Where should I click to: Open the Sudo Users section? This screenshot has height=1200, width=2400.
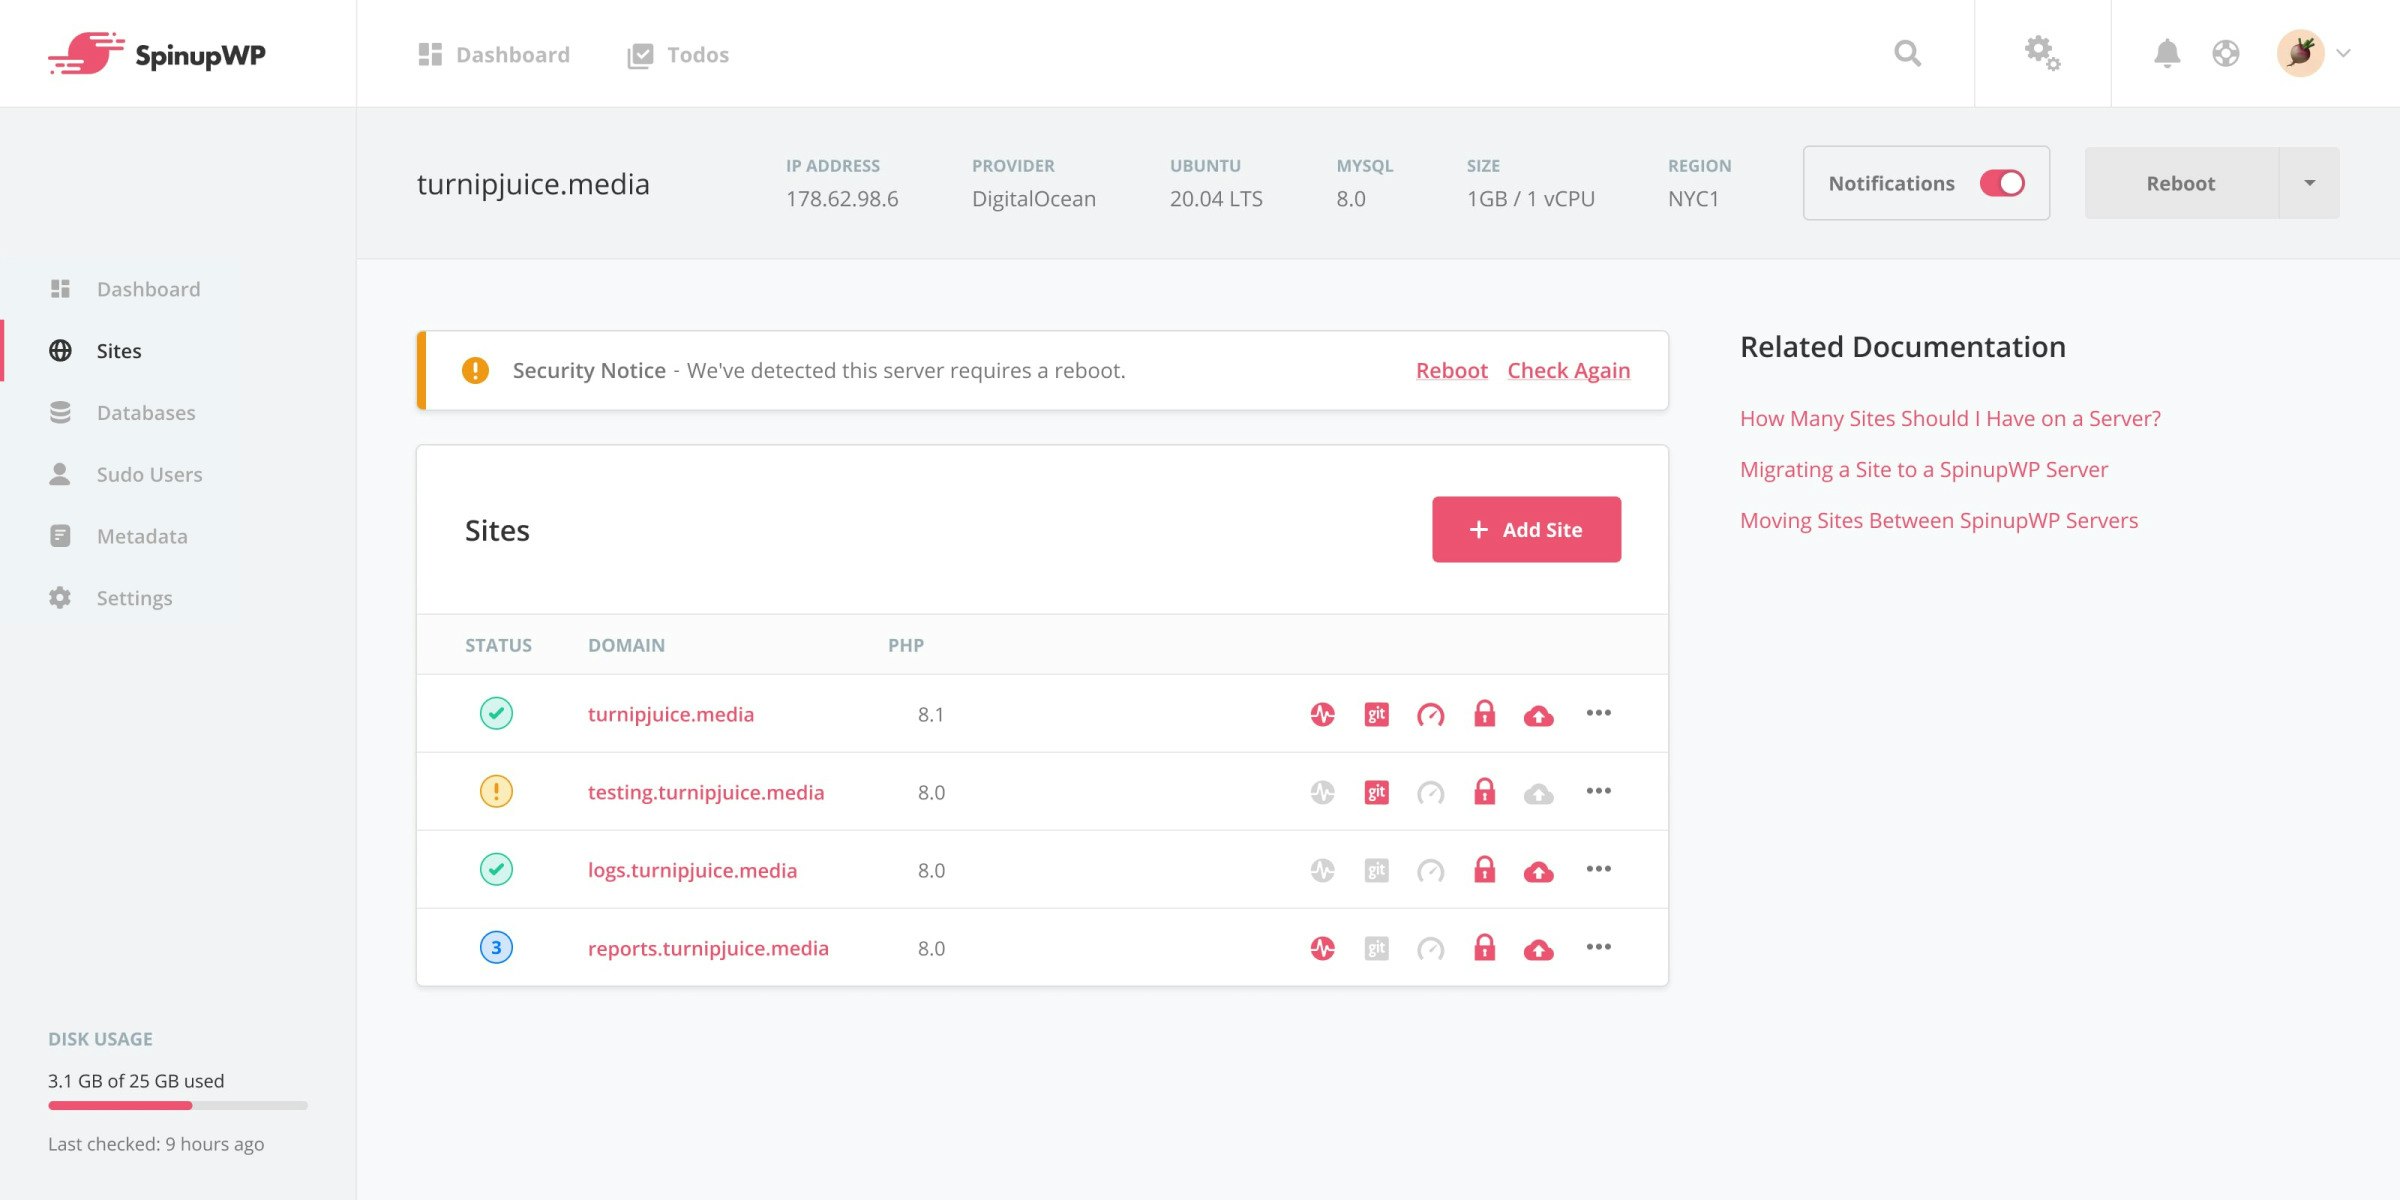(x=148, y=474)
